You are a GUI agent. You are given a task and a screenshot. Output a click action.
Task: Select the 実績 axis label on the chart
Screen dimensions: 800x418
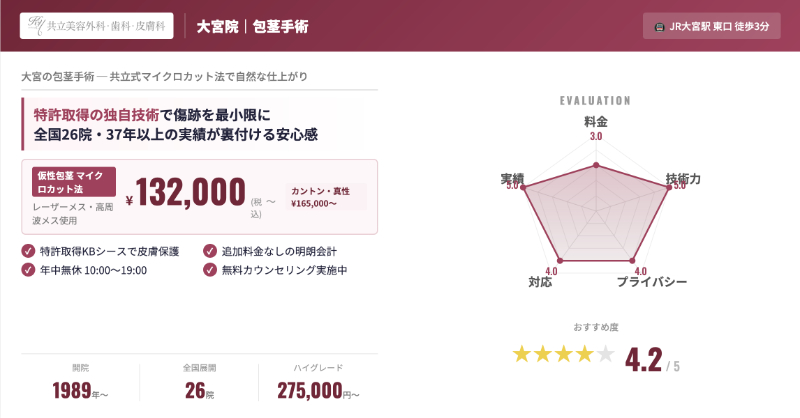512,178
